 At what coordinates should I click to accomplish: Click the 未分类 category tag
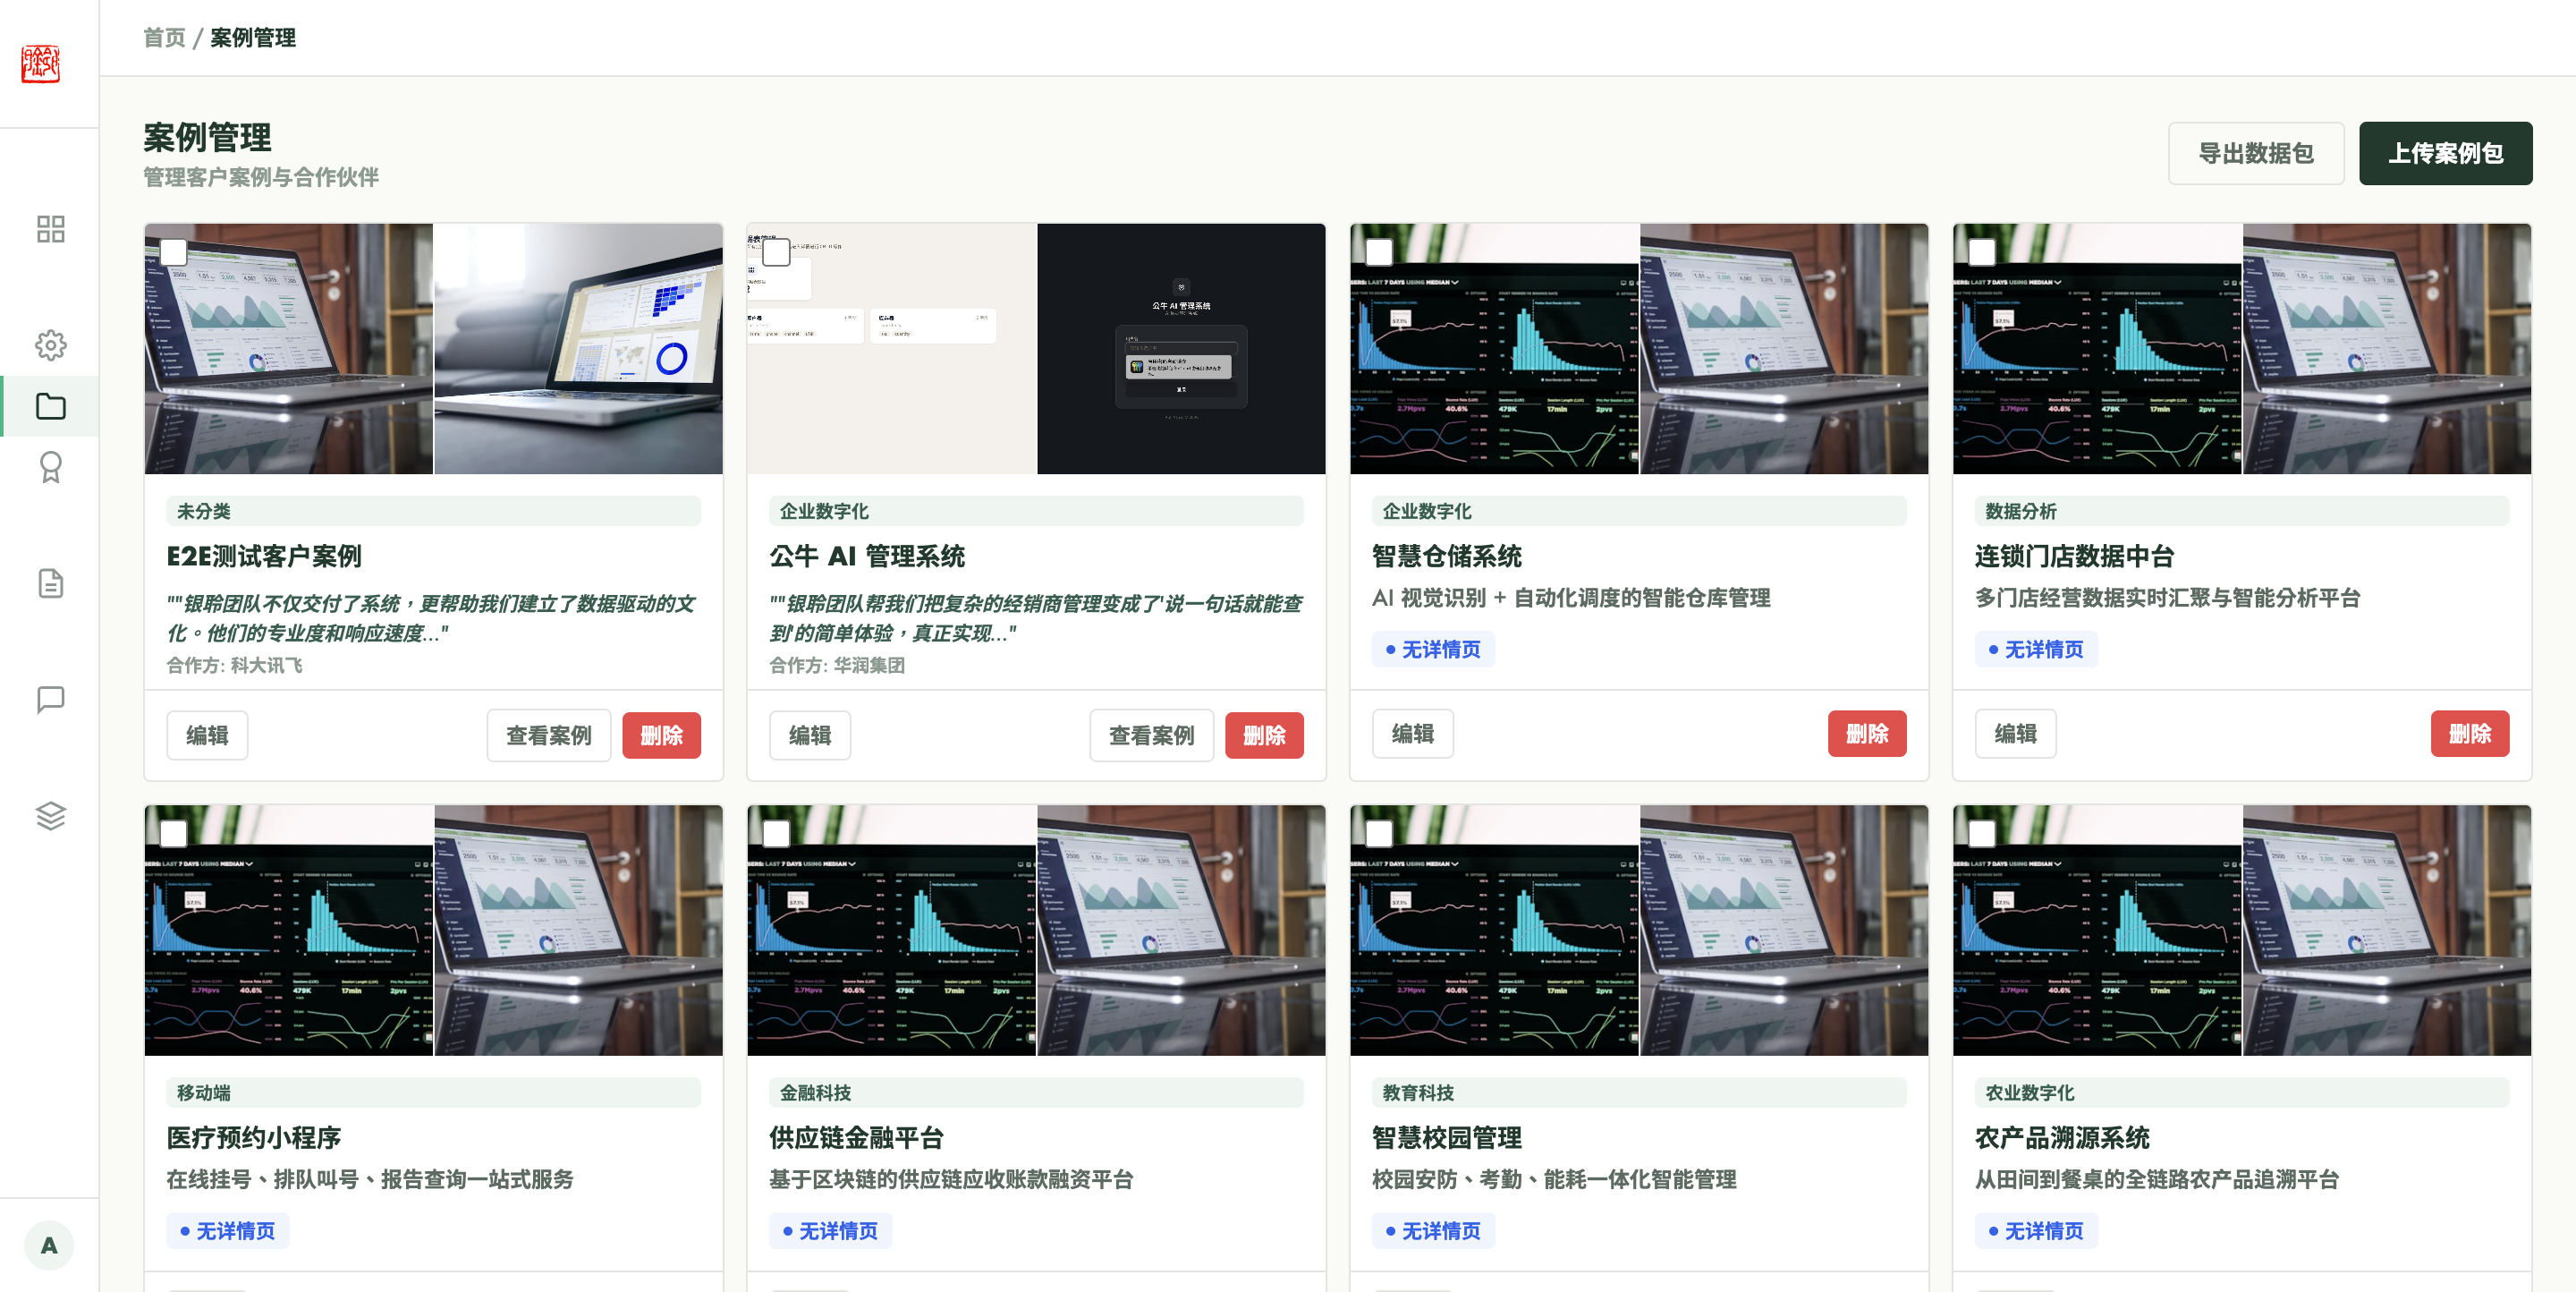tap(433, 511)
